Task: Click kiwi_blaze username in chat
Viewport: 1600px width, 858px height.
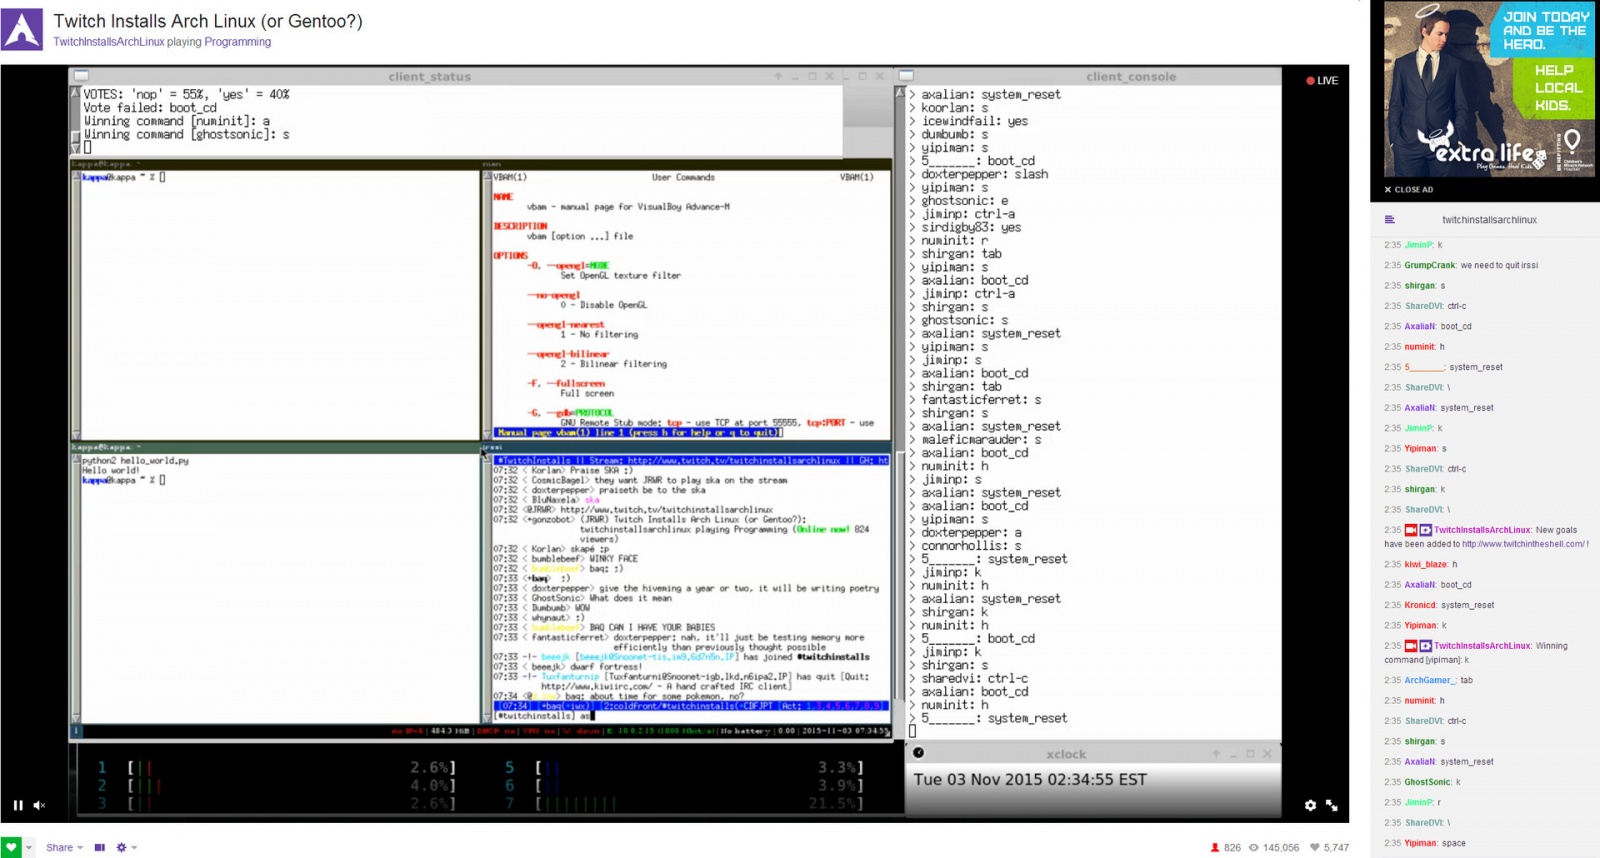Action: [1426, 564]
